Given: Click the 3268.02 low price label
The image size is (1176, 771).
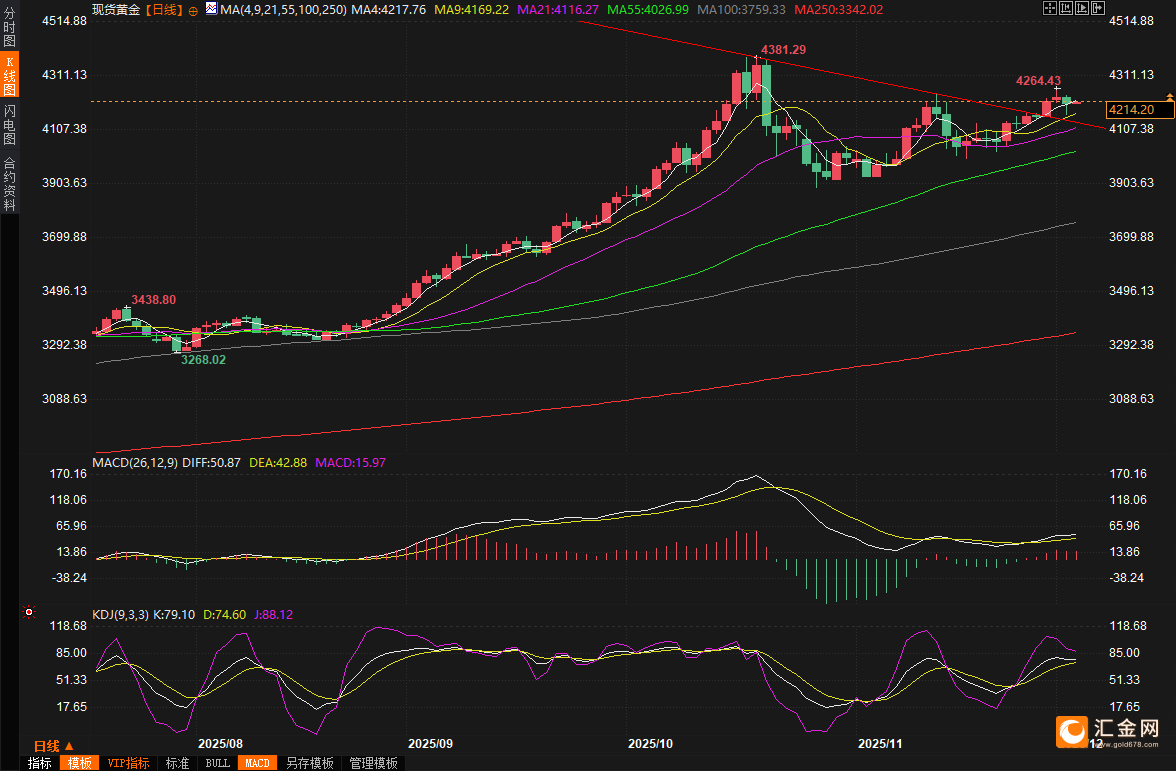Looking at the screenshot, I should point(203,360).
